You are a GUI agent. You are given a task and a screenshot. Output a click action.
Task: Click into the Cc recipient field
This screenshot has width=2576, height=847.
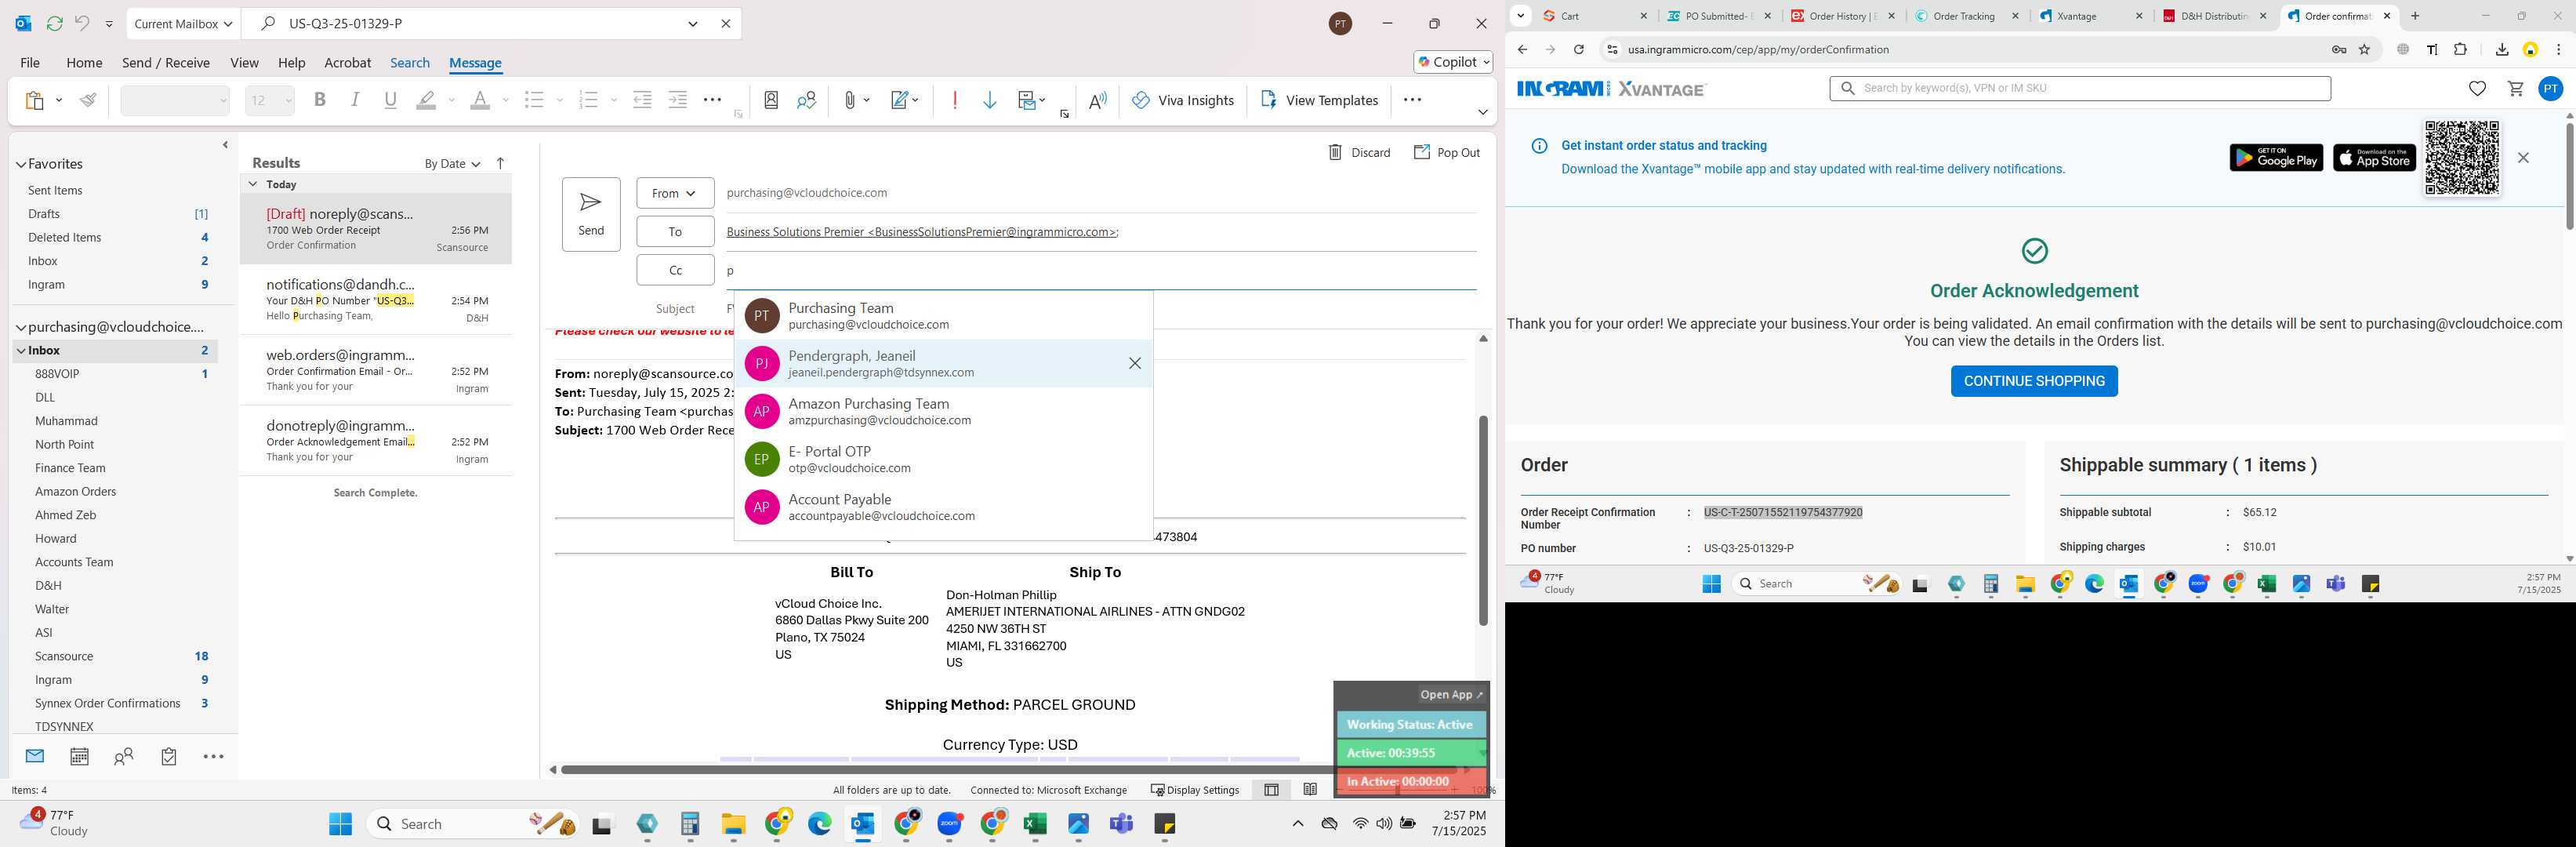coord(1100,270)
